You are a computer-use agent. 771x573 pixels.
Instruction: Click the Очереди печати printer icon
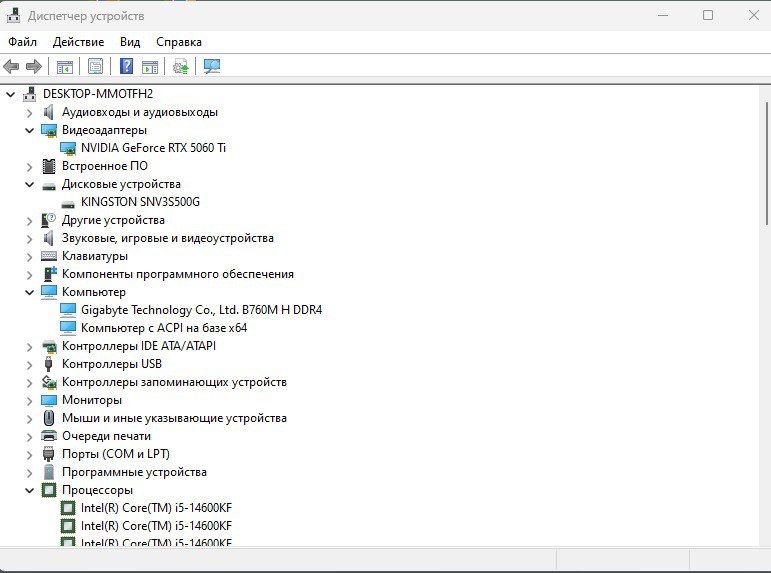(49, 436)
